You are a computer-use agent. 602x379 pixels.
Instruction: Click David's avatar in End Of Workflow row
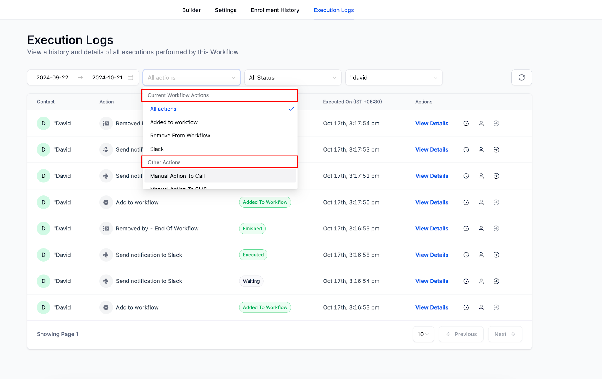pyautogui.click(x=43, y=228)
